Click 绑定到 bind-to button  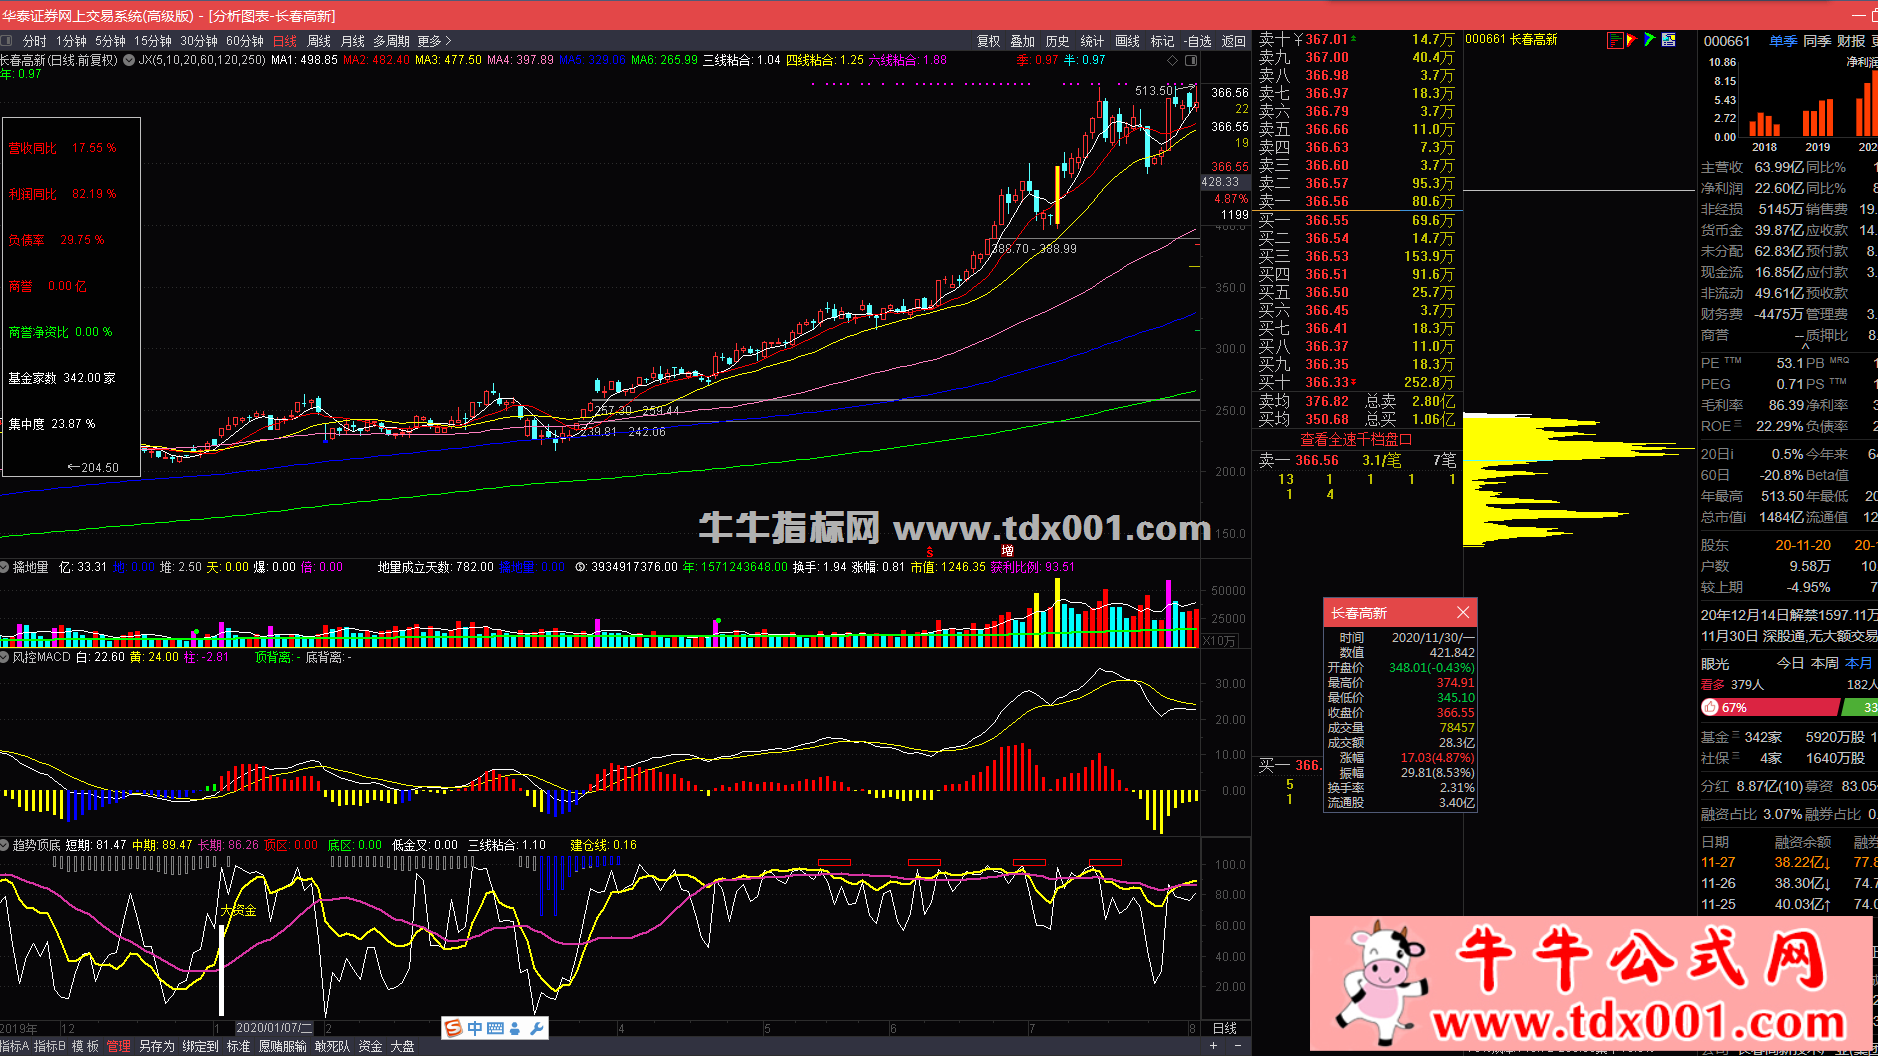point(200,1046)
